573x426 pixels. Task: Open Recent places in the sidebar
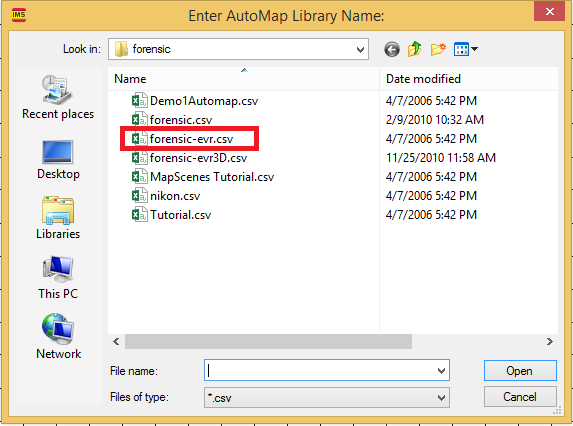[x=58, y=98]
